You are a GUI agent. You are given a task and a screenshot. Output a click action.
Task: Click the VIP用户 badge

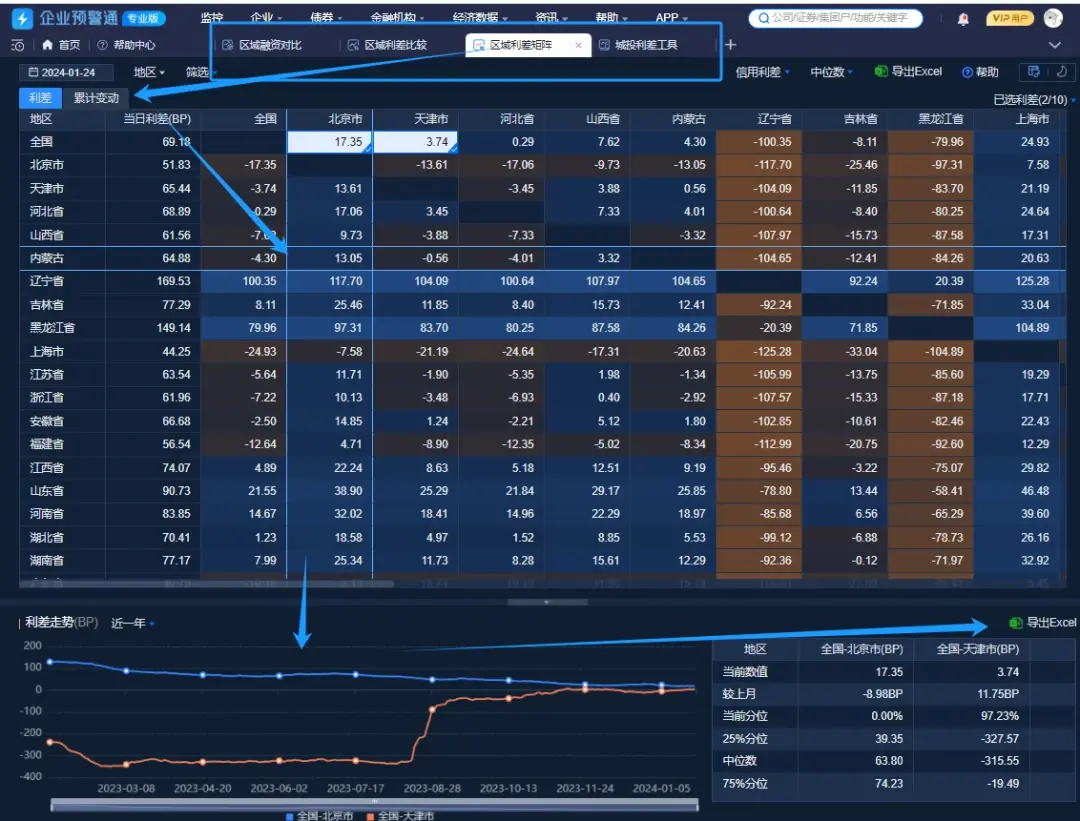tap(1010, 18)
